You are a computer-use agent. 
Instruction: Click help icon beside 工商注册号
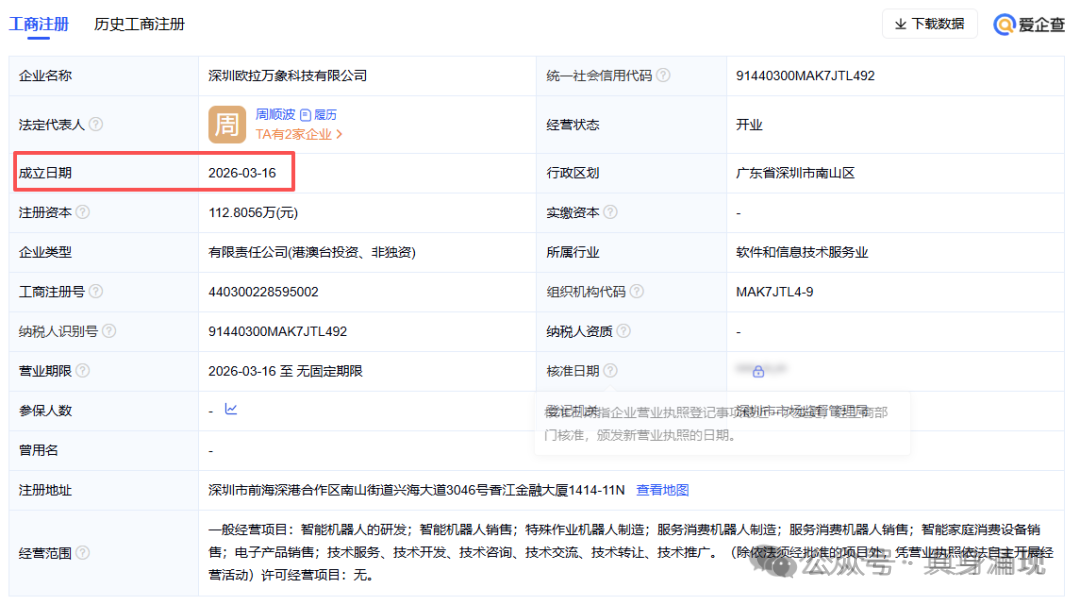coord(96,291)
